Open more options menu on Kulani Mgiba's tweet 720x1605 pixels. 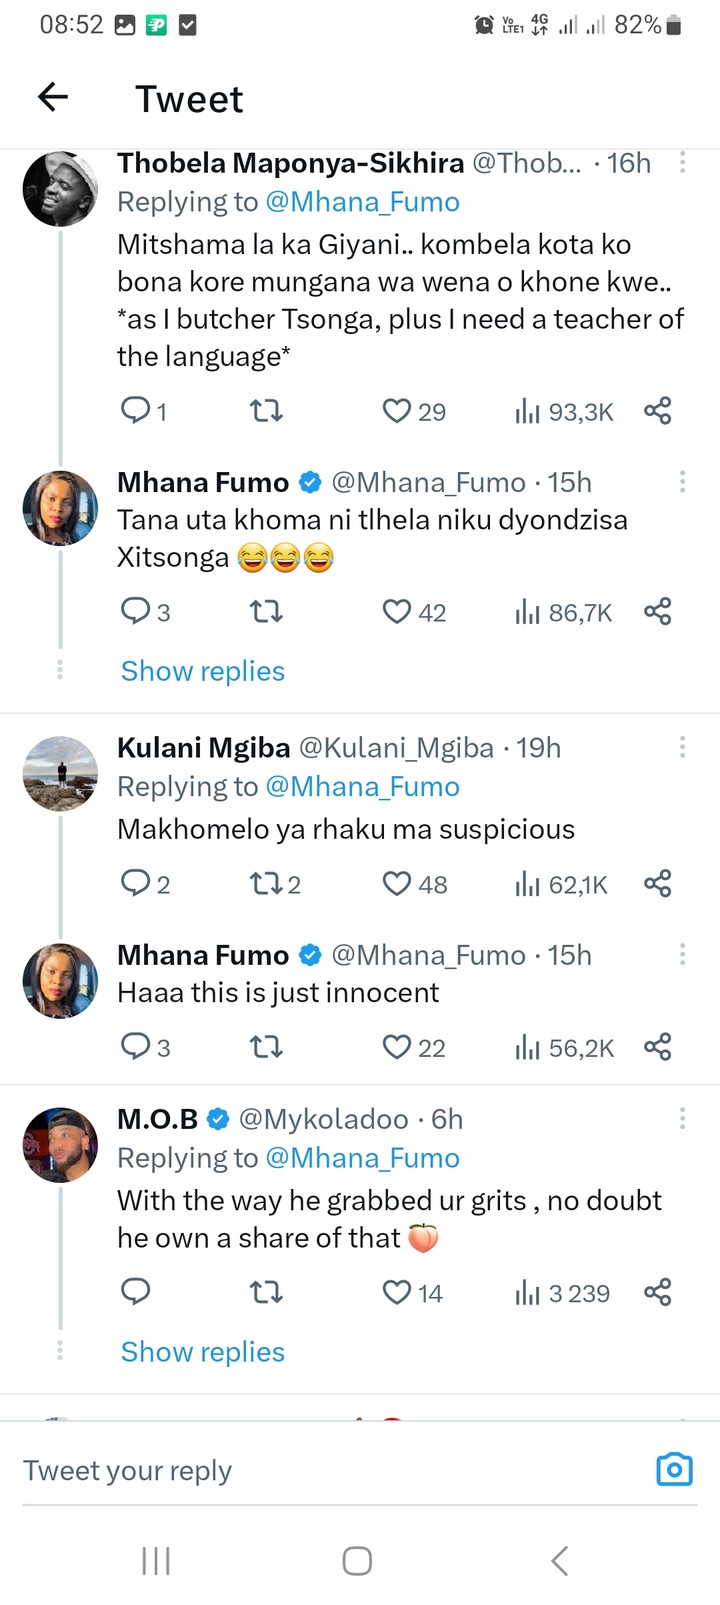[682, 748]
